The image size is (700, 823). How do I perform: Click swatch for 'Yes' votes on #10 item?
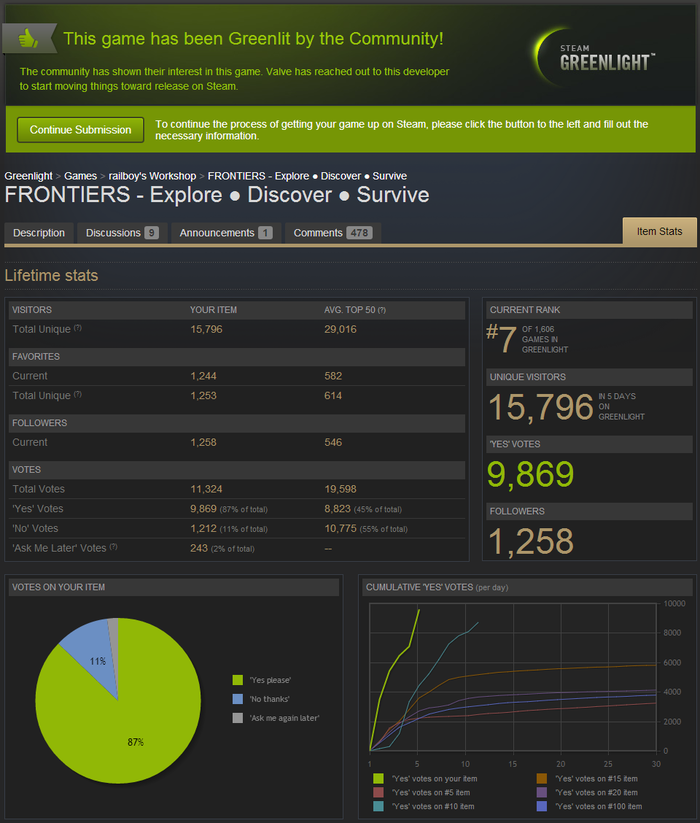(x=378, y=806)
